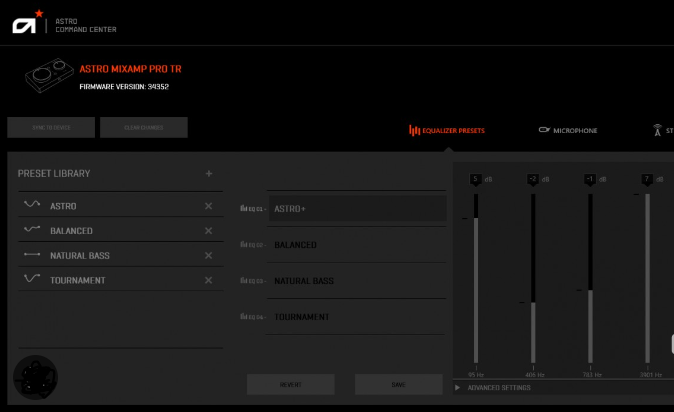Open the Equalizer Presets tab

(x=447, y=130)
